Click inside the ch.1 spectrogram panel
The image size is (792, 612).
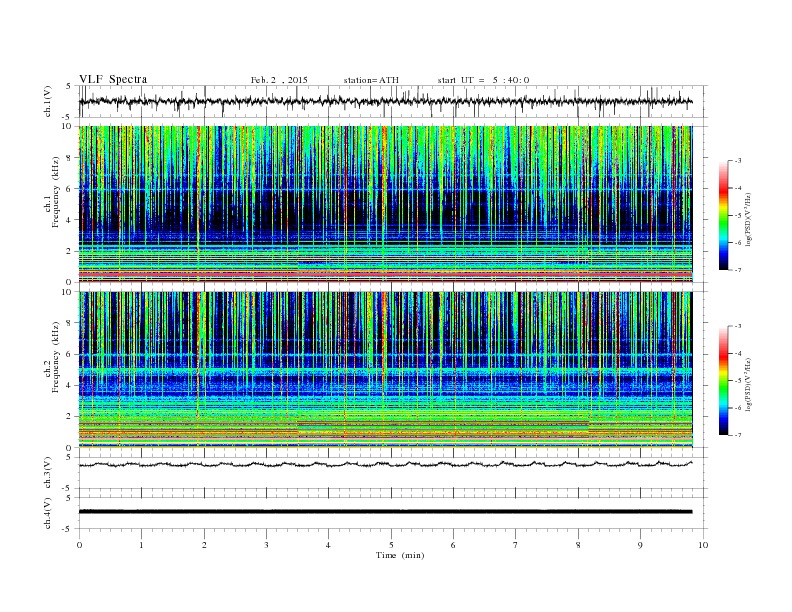click(385, 204)
